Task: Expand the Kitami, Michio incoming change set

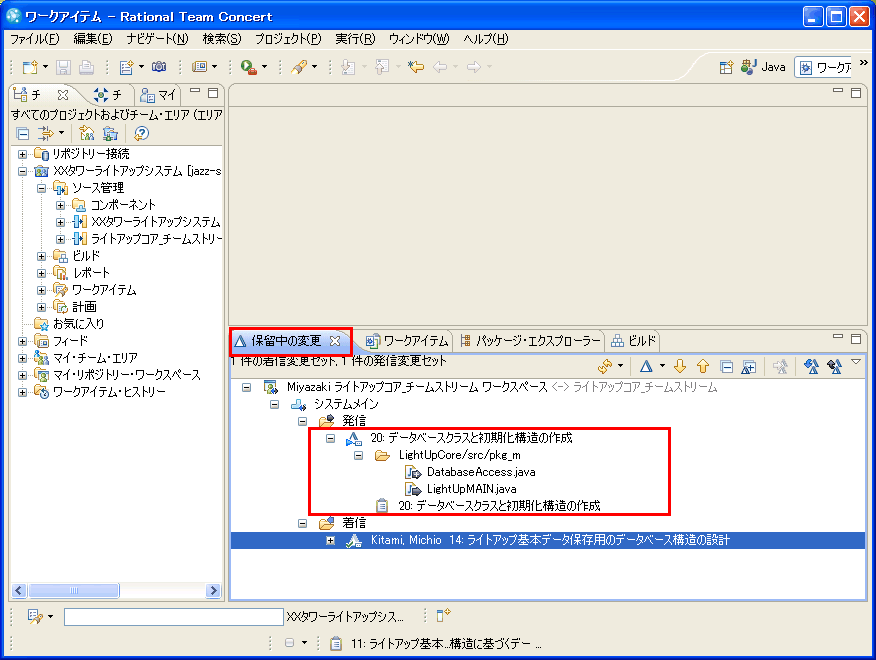Action: tap(330, 540)
